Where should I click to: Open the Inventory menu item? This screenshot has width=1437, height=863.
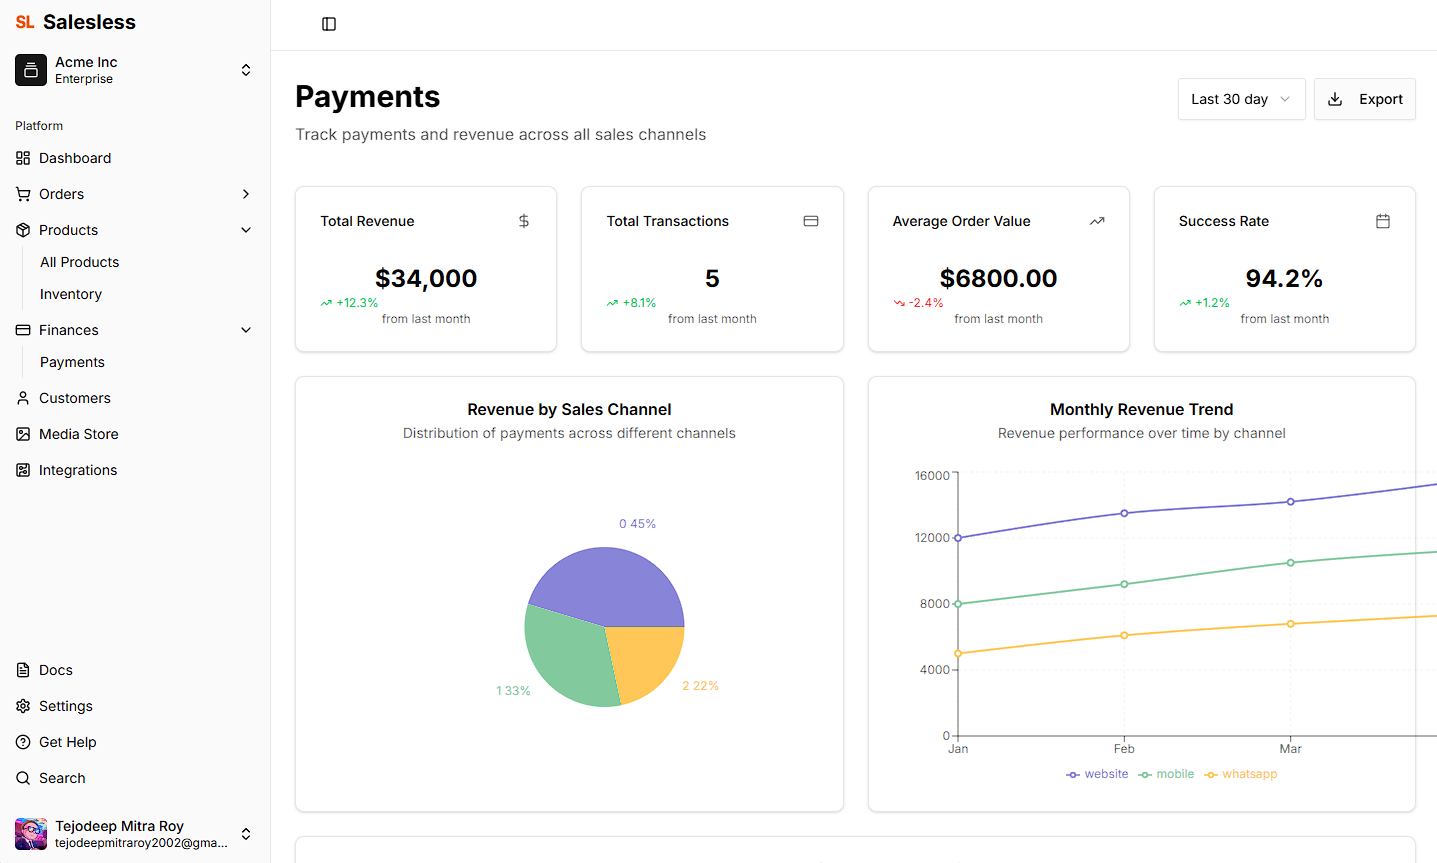[71, 294]
